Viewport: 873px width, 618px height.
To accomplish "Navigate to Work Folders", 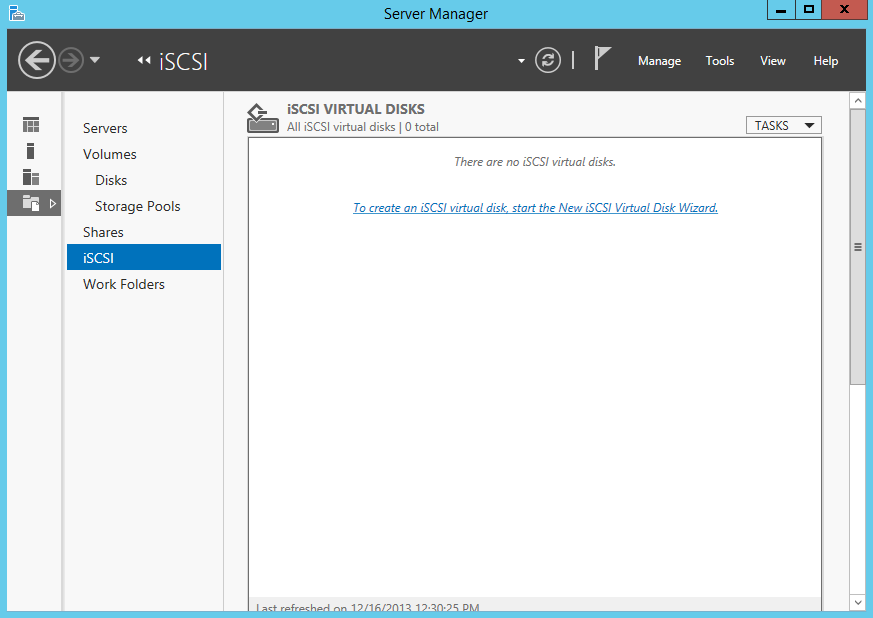I will 124,284.
